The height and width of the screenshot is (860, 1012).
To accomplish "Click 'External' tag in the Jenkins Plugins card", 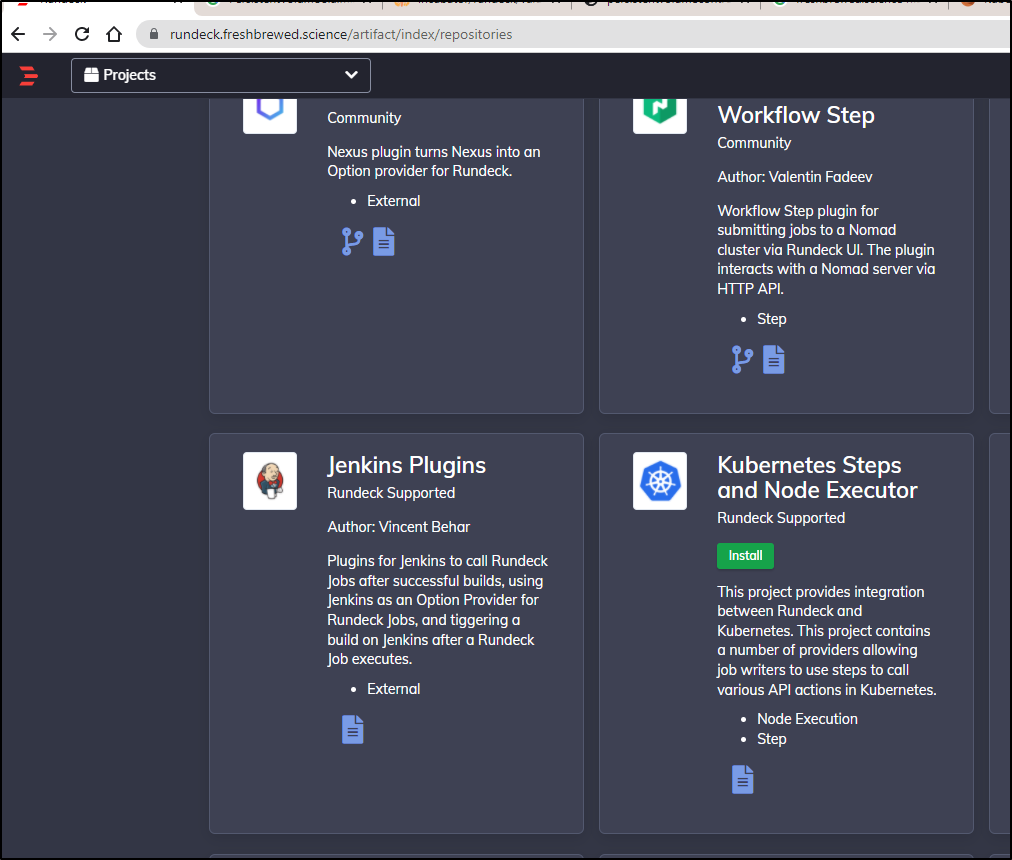I will pos(393,689).
